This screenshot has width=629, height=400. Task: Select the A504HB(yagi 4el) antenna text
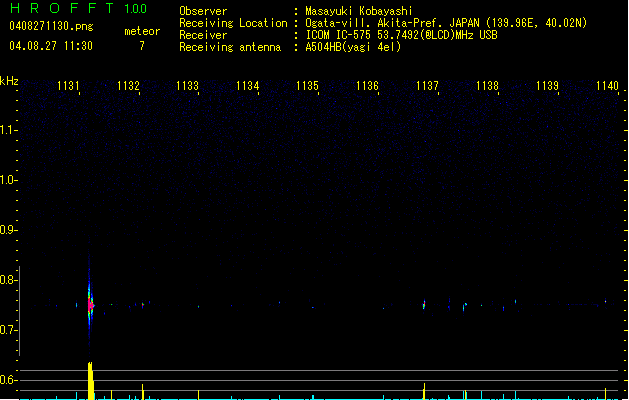(x=353, y=47)
